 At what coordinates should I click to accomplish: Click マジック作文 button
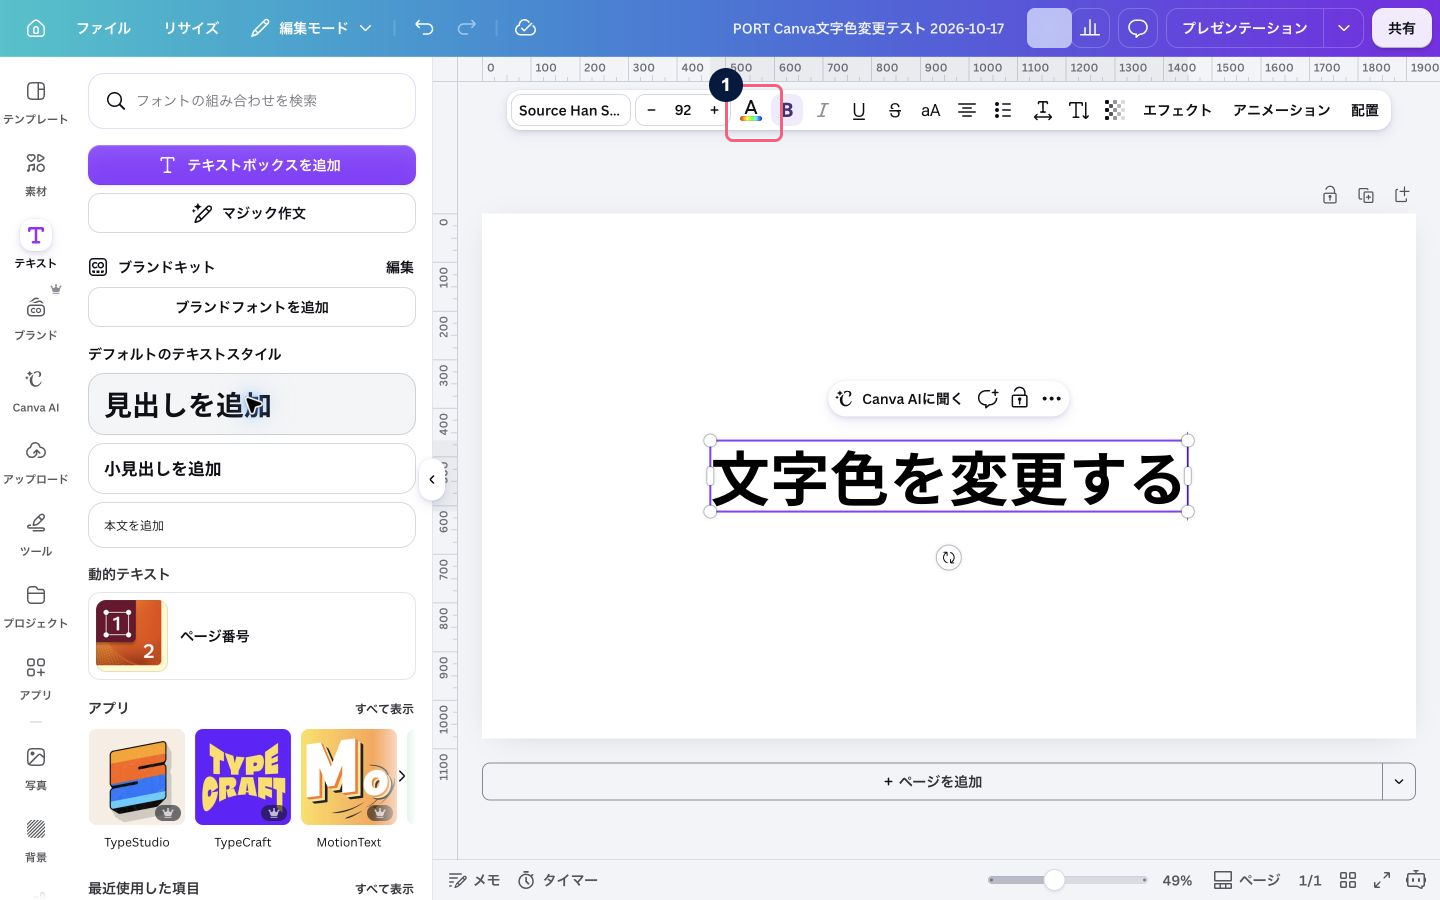point(252,213)
